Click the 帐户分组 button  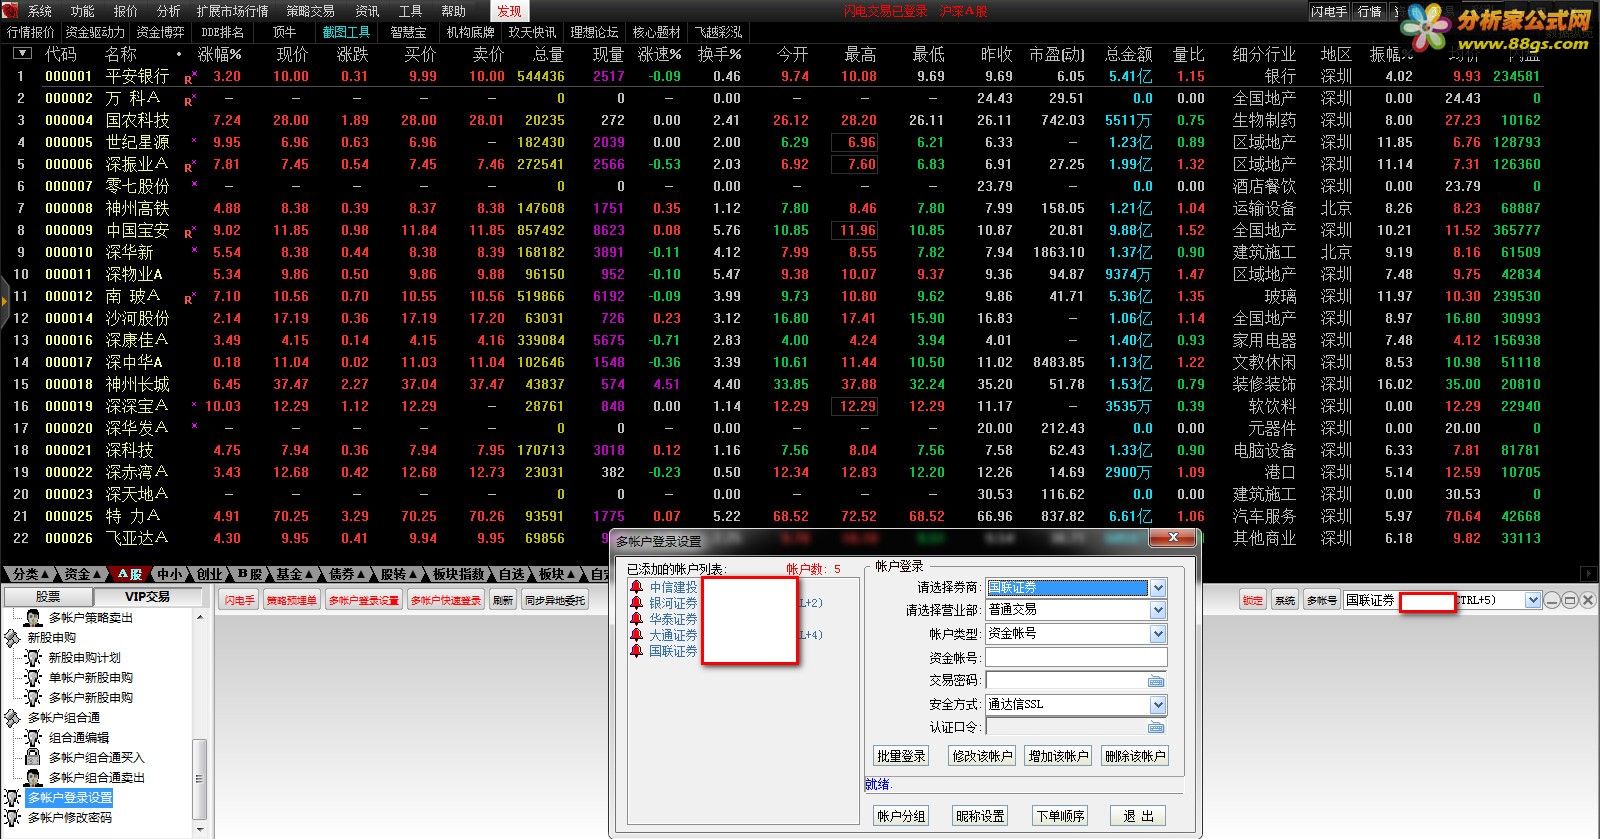point(902,816)
